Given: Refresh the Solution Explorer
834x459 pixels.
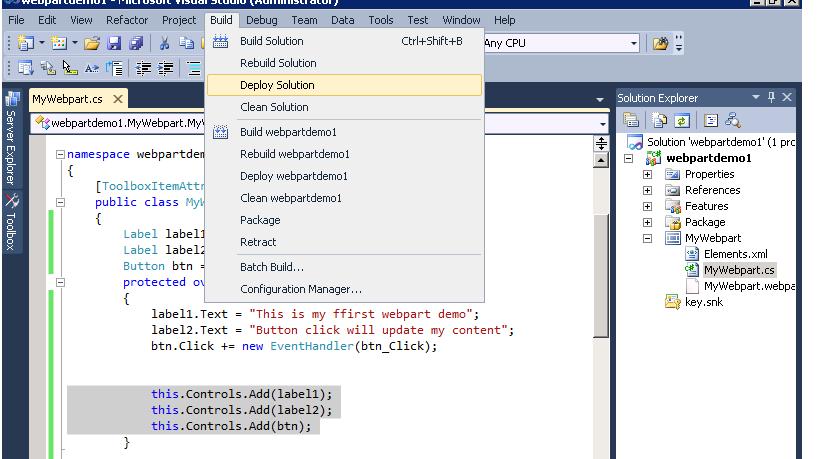Looking at the screenshot, I should [681, 120].
